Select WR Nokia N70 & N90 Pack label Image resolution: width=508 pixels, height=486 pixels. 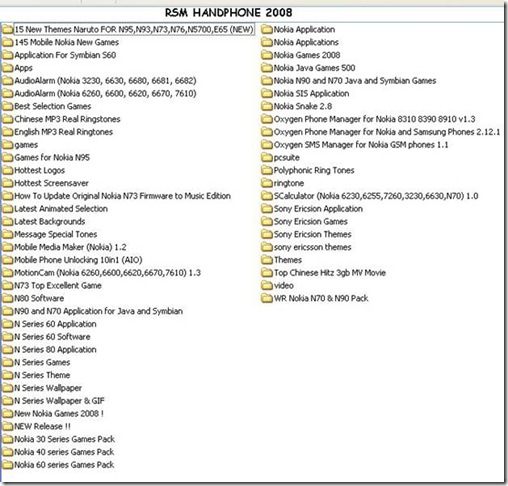tap(321, 298)
